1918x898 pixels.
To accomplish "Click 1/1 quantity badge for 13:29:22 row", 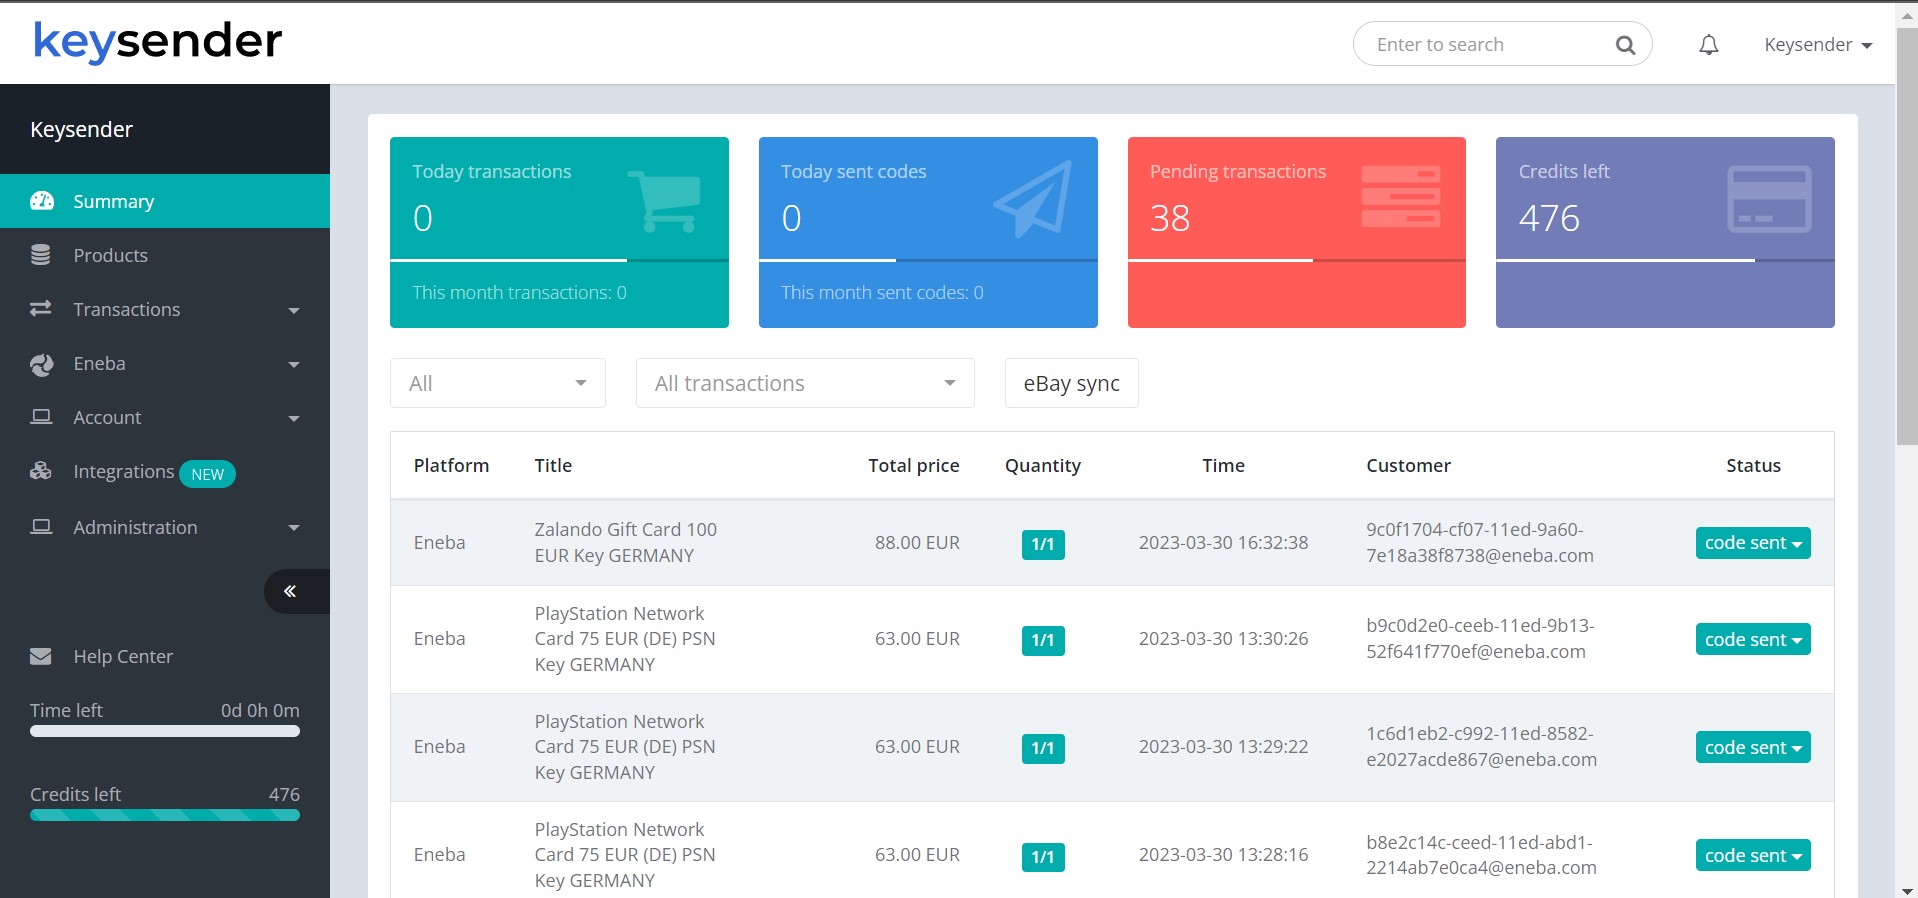I will 1043,748.
